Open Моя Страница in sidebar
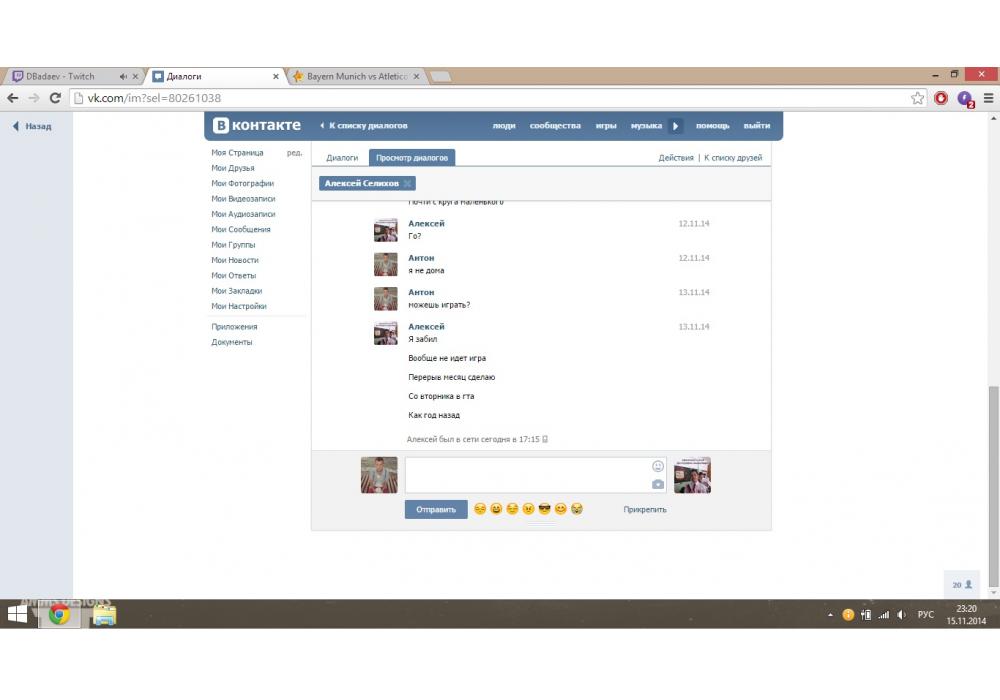The height and width of the screenshot is (700, 1000). [x=237, y=153]
